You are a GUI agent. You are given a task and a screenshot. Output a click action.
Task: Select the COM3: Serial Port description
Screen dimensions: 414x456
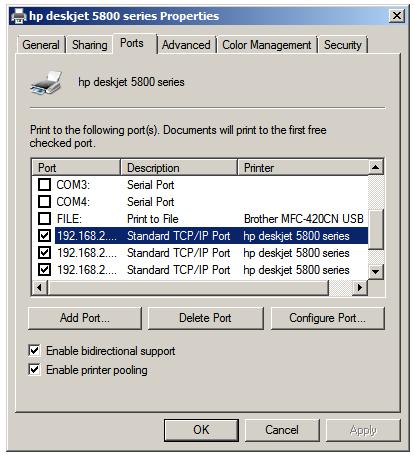tap(151, 185)
